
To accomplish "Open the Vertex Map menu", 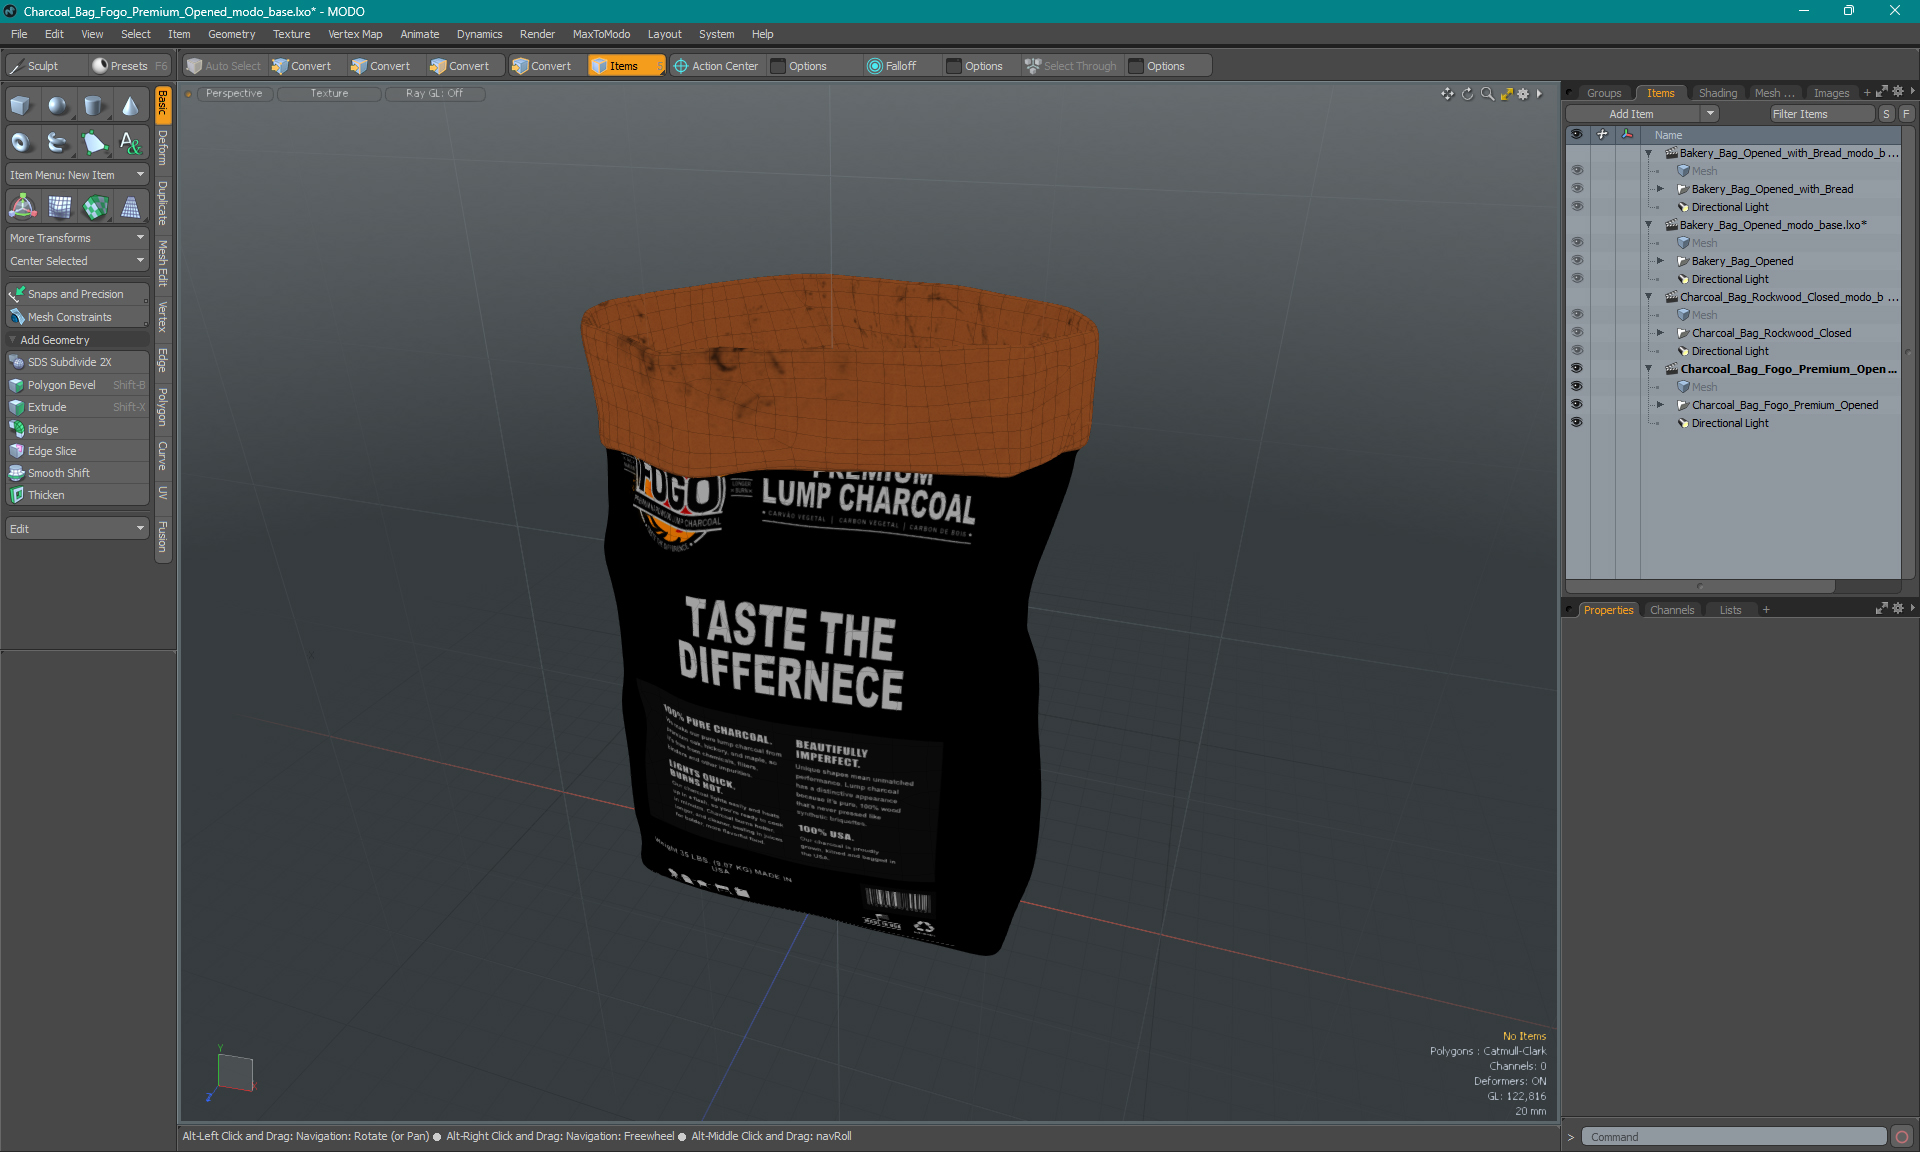I will (355, 34).
